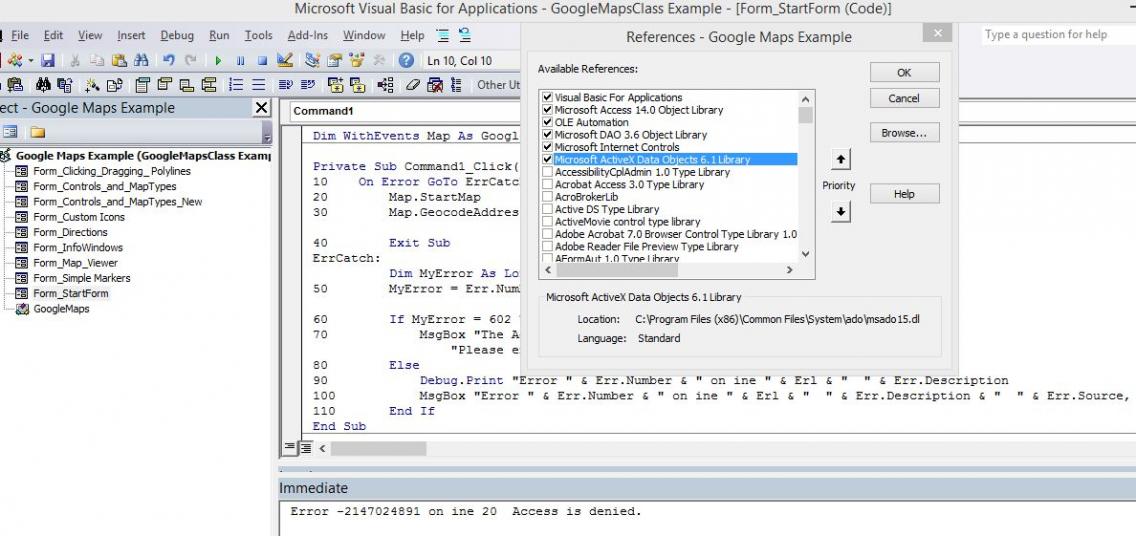
Task: Click the blue Help question mark icon
Action: point(406,61)
